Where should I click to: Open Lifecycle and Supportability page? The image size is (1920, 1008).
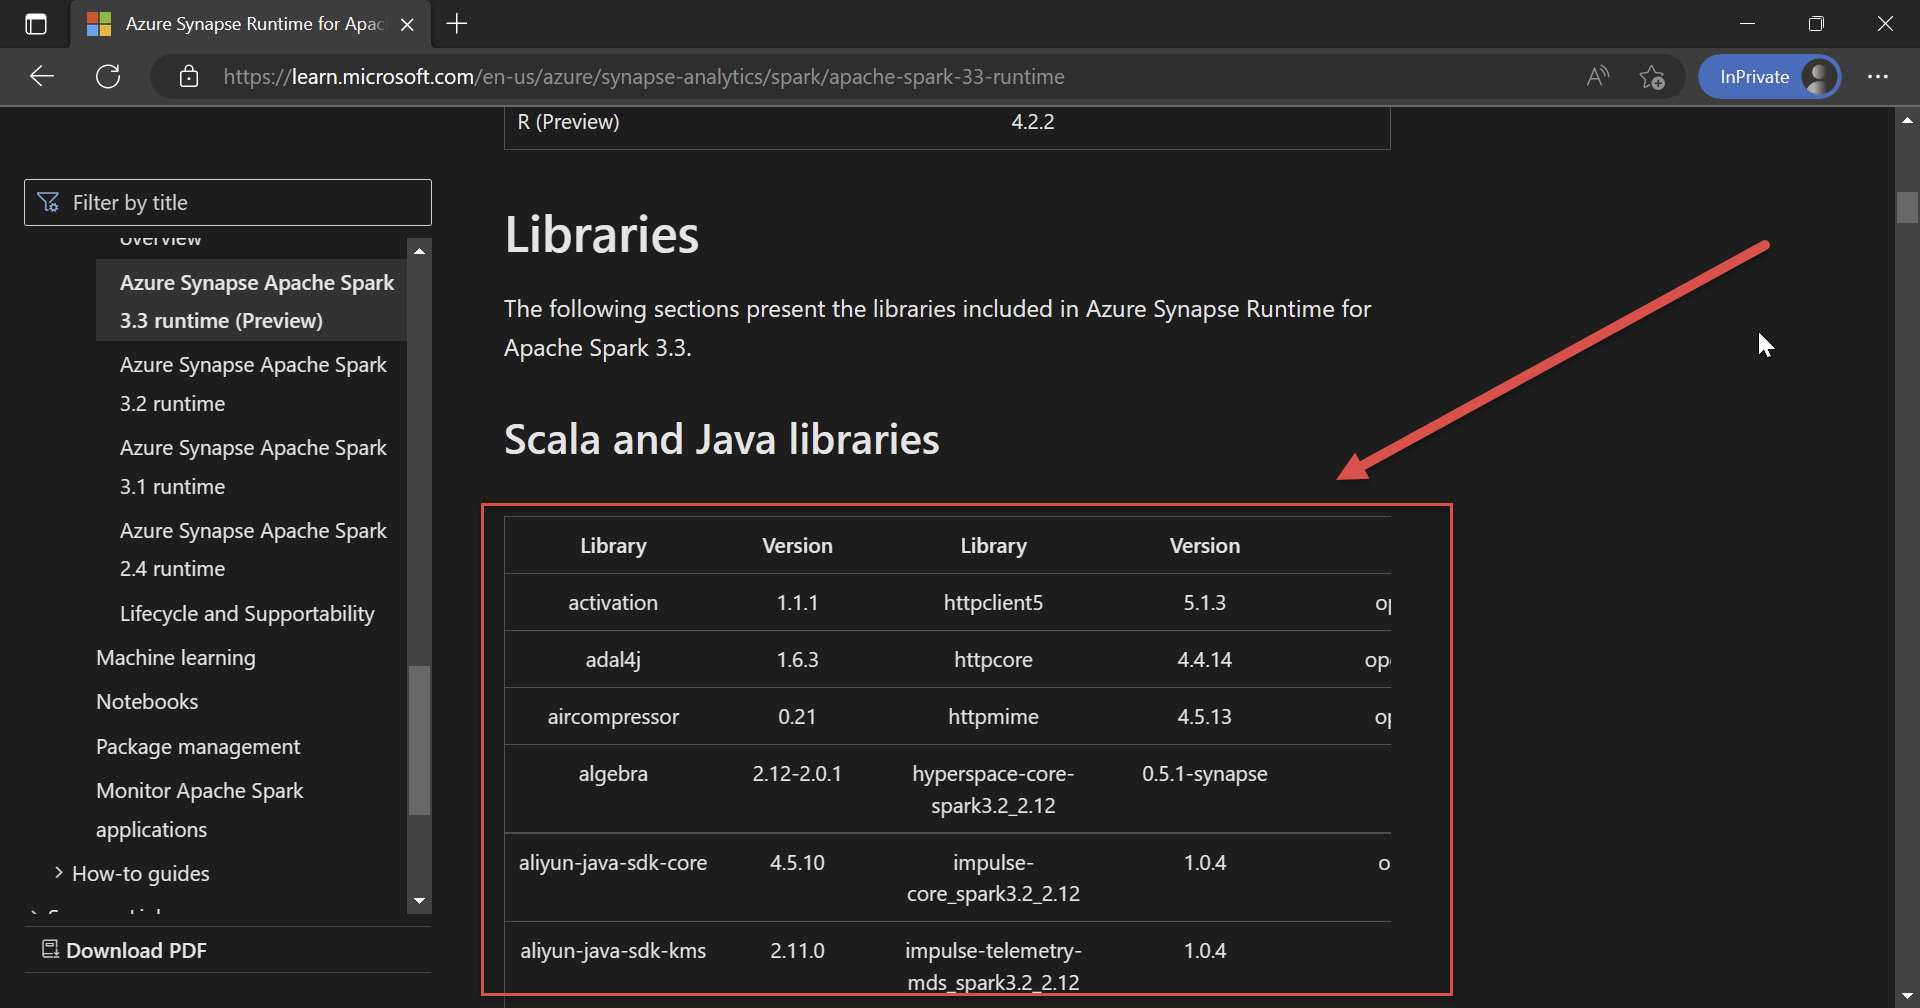[x=247, y=614]
